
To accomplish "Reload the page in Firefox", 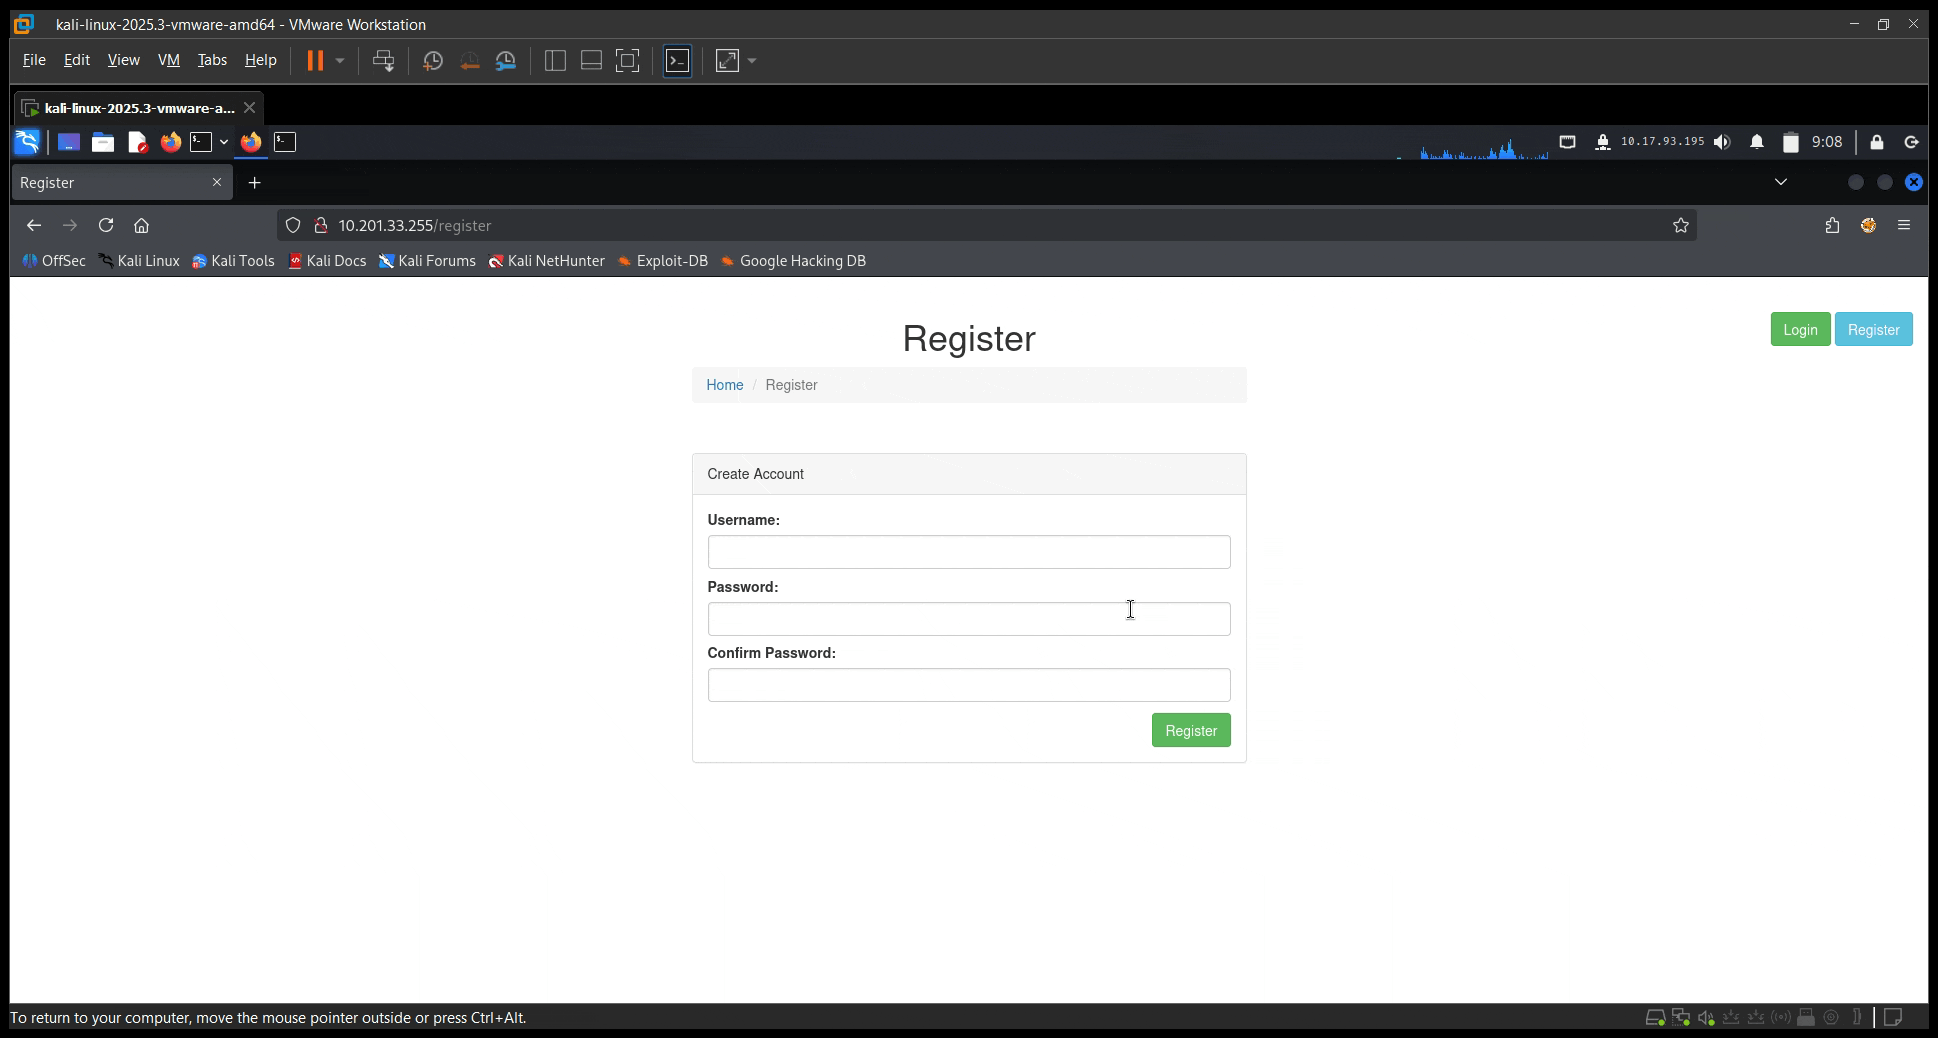I will (106, 226).
